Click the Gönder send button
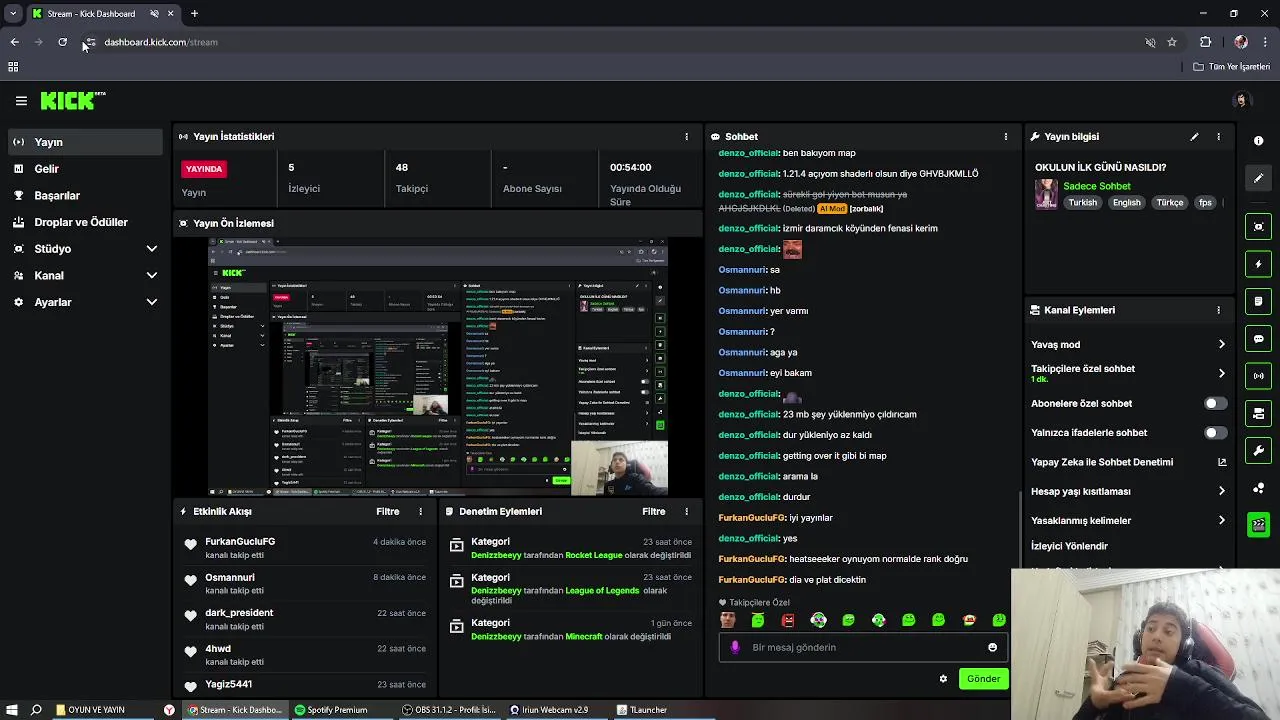The image size is (1280, 720). pos(983,679)
